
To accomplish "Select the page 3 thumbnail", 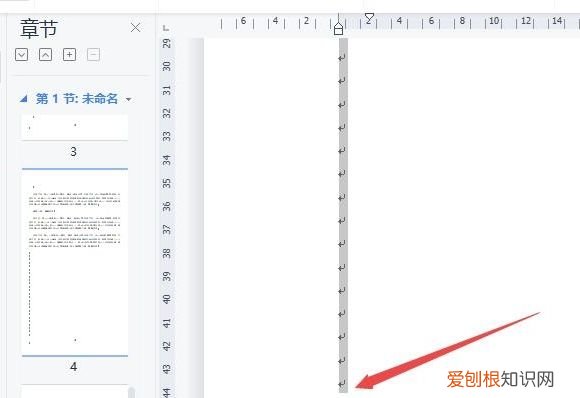I will pos(75,127).
